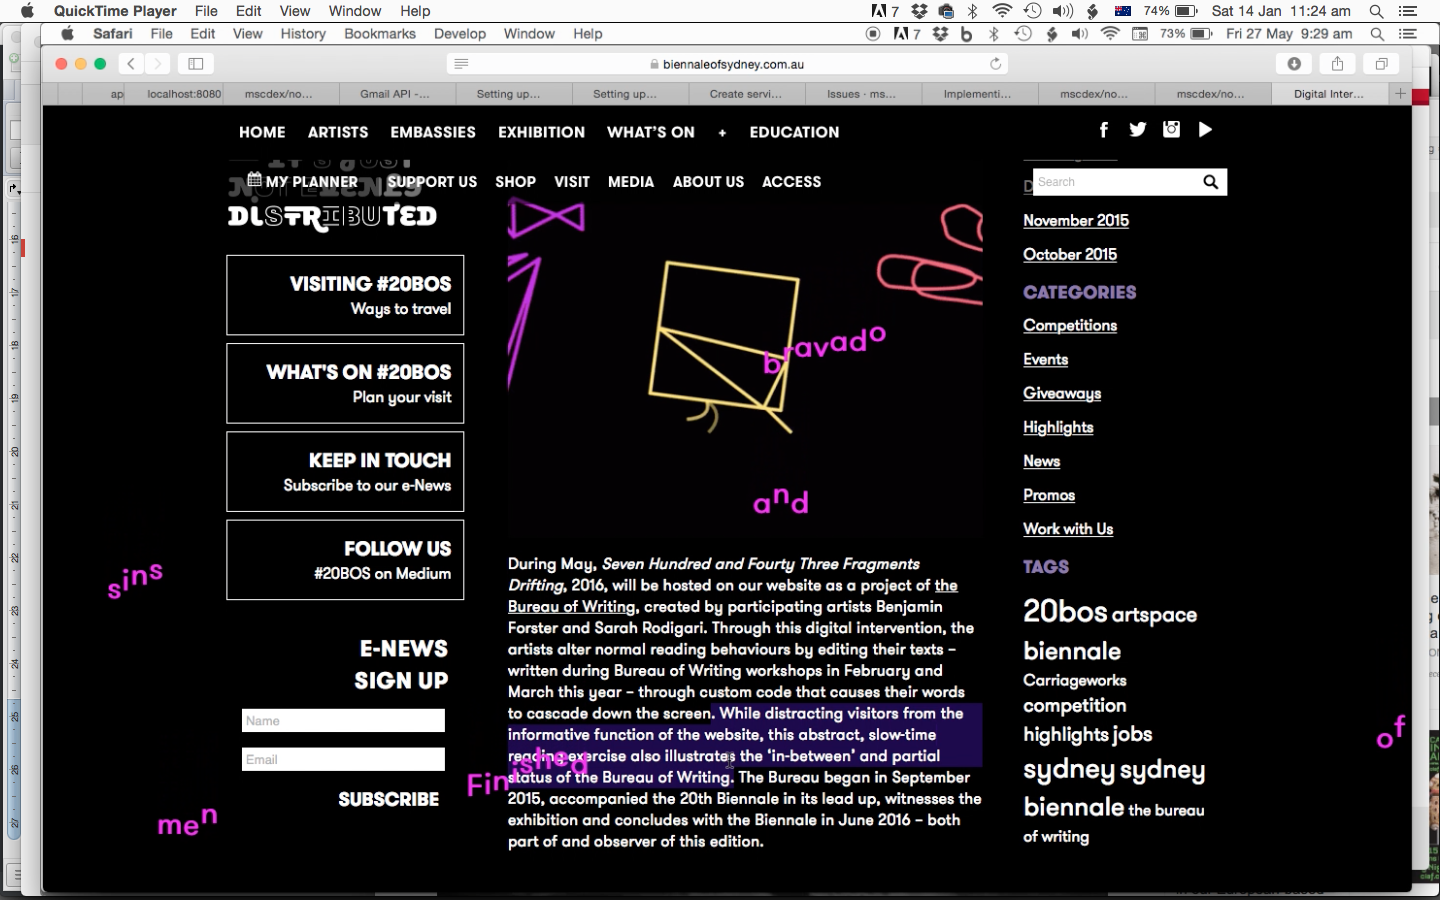This screenshot has width=1440, height=900.
Task: Open the Bookmarks menu
Action: coord(380,34)
